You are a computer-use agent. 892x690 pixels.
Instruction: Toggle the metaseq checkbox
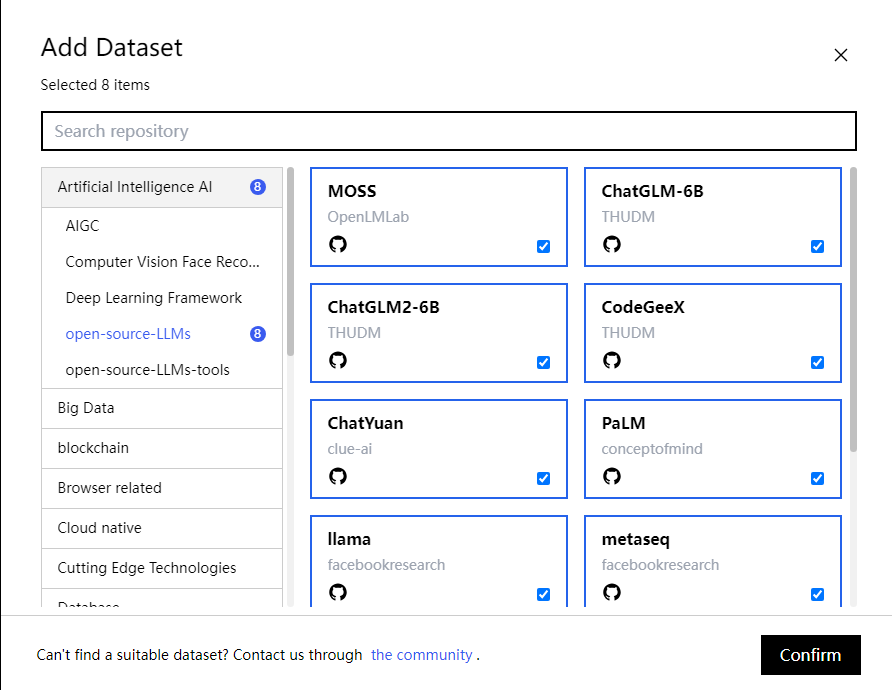pyautogui.click(x=817, y=594)
